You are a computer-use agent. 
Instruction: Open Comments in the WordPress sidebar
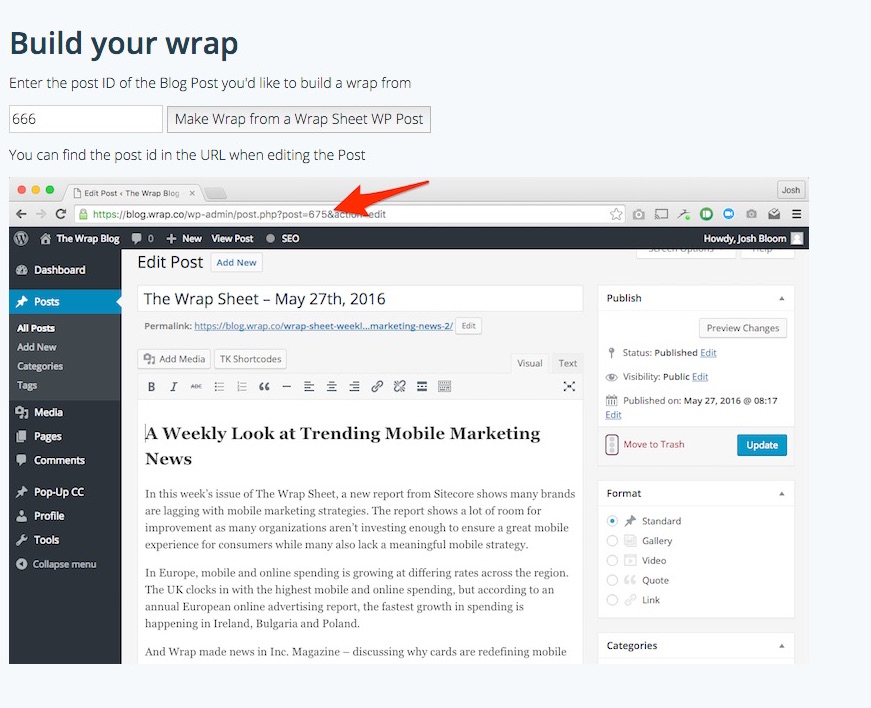tap(65, 460)
